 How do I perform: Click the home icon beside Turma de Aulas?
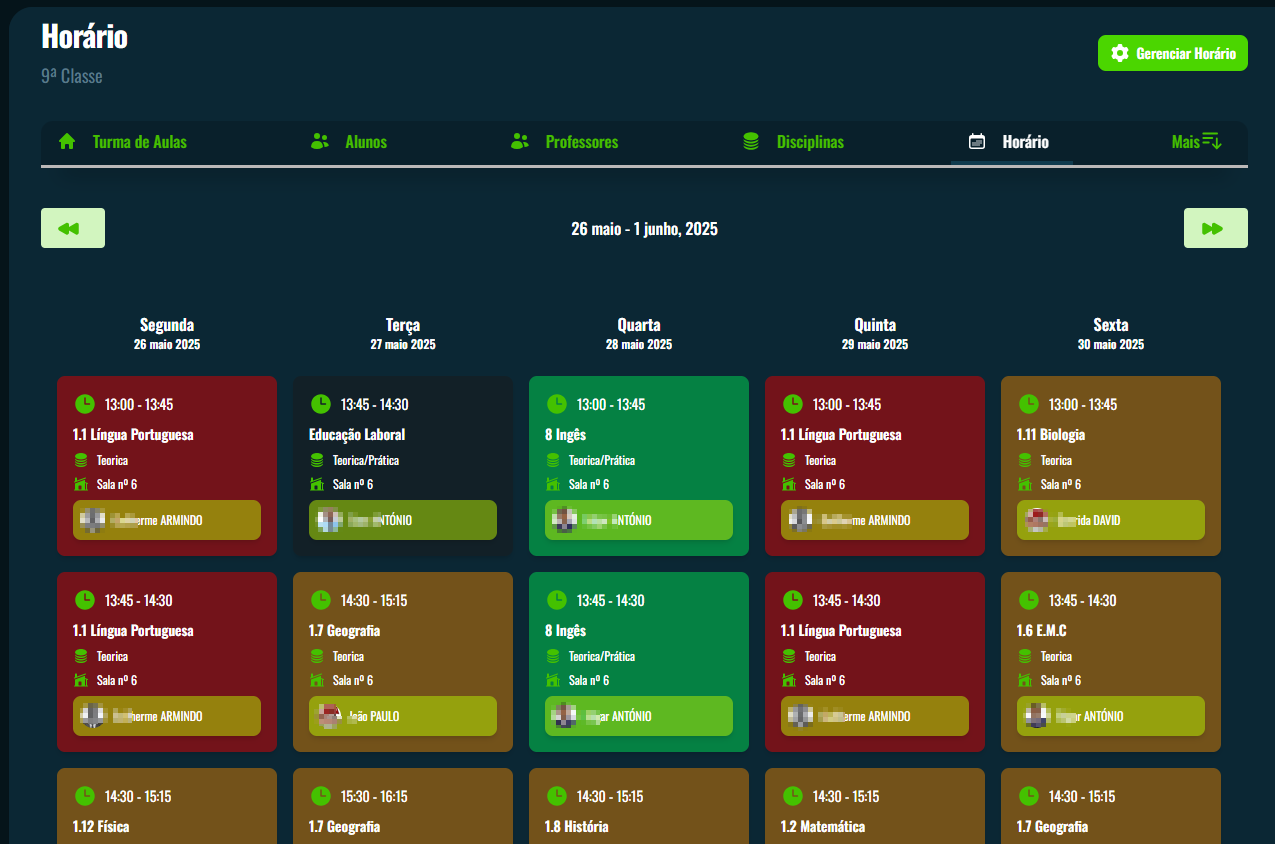click(x=67, y=142)
